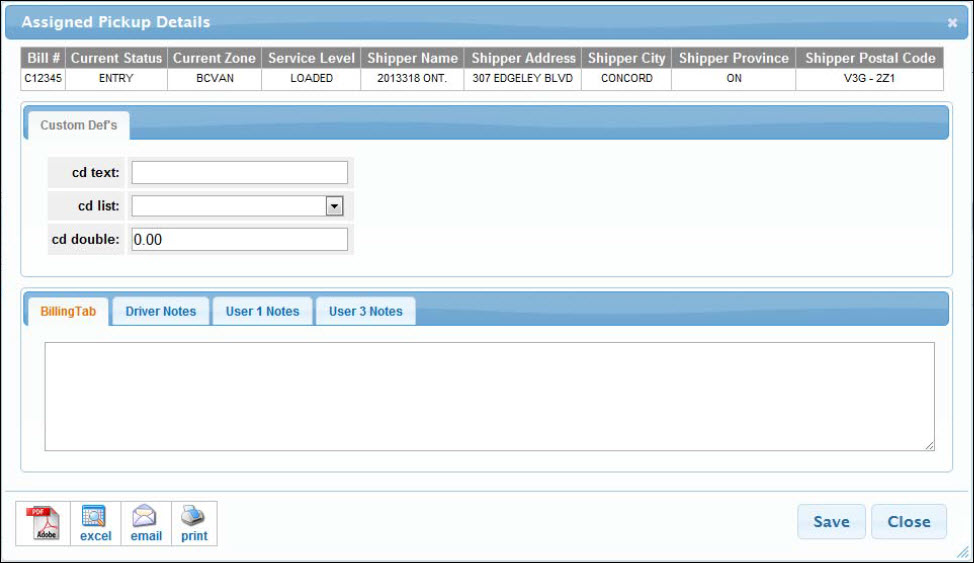
Task: Select the bill number cell C12345
Action: coord(43,79)
